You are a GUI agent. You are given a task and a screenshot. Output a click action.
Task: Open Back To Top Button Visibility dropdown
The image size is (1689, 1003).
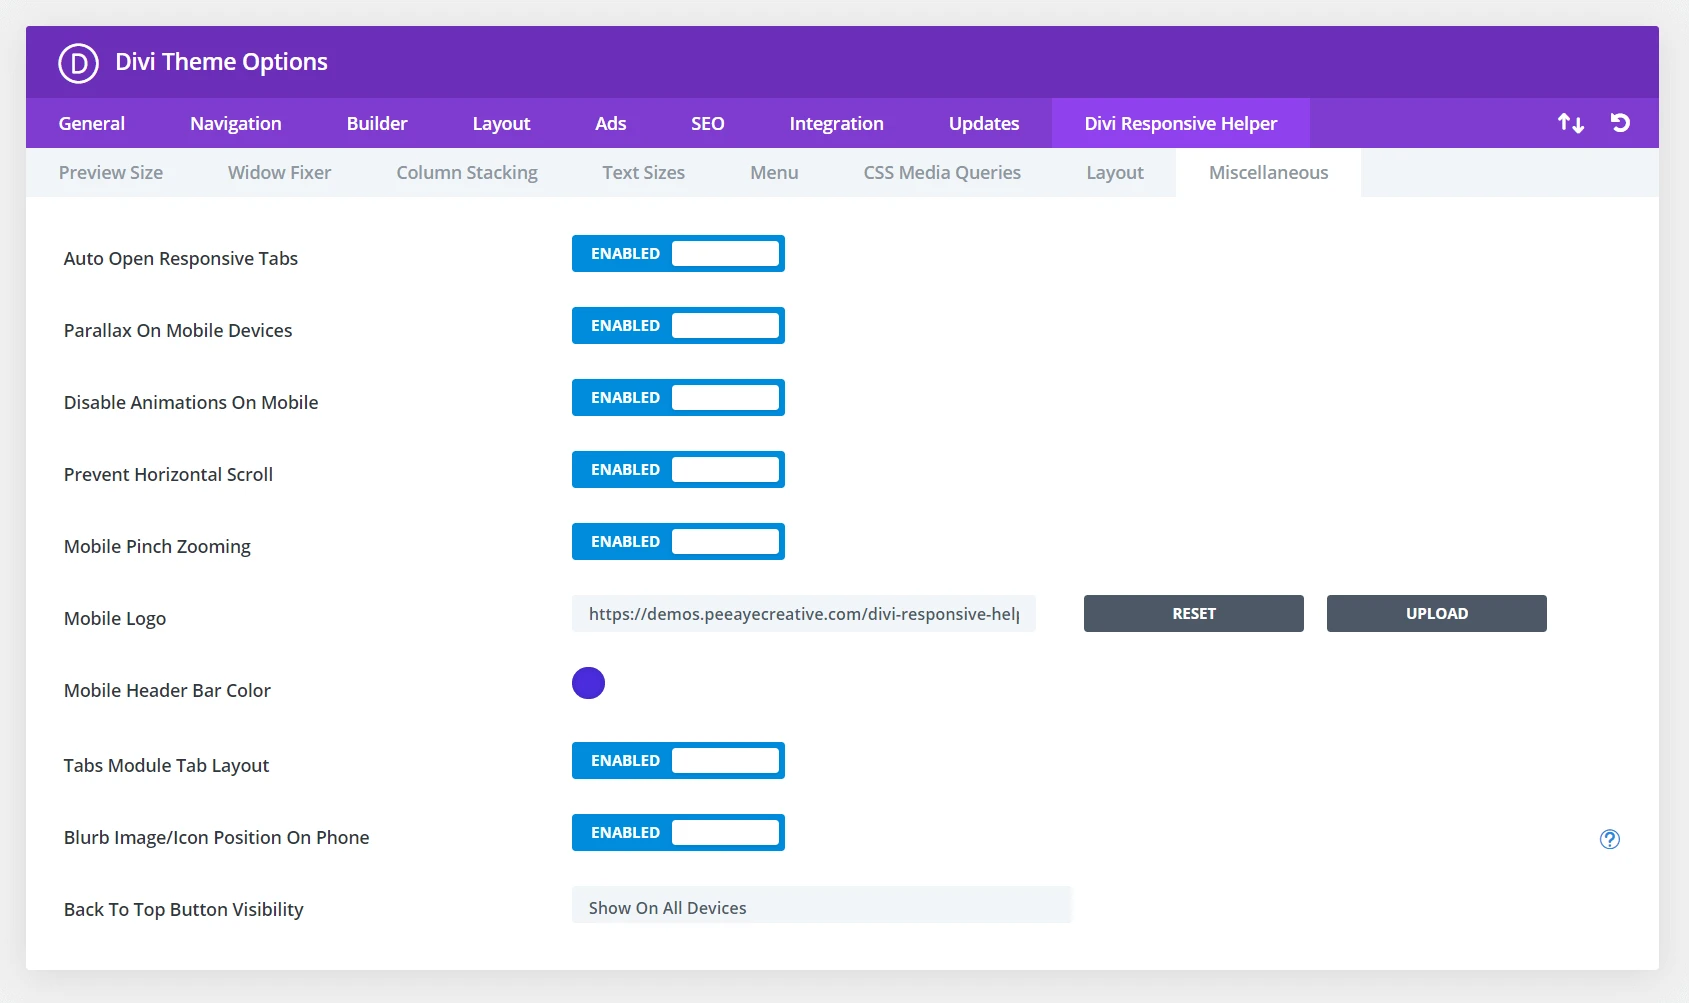coord(821,907)
